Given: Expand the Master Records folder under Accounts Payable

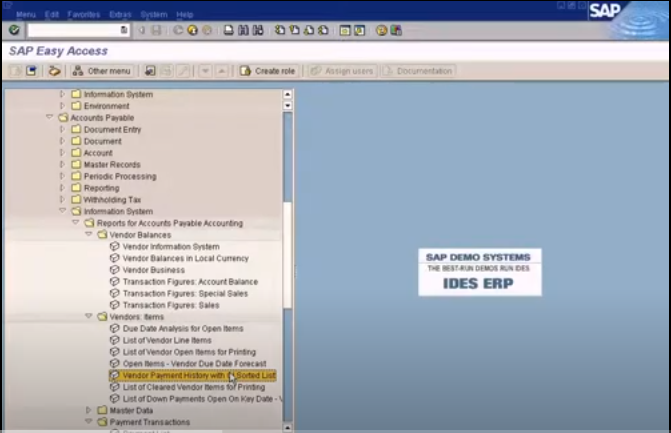Looking at the screenshot, I should click(62, 164).
